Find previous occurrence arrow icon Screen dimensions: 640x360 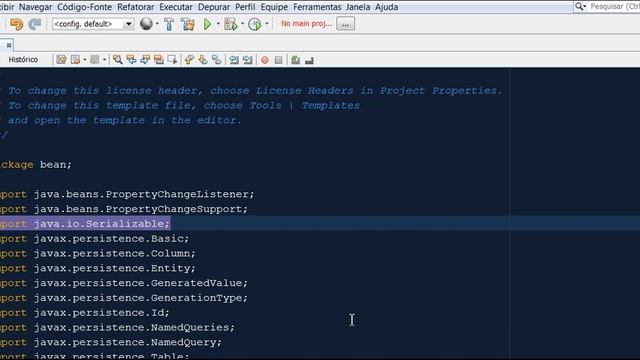(x=131, y=60)
